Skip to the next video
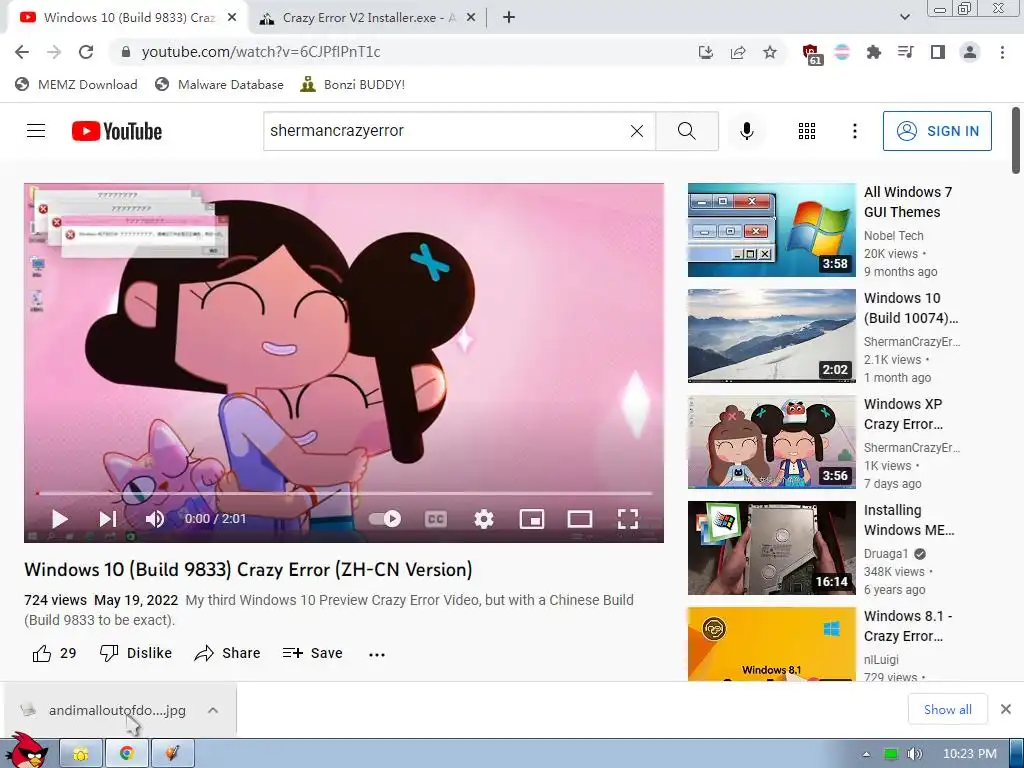 108,519
